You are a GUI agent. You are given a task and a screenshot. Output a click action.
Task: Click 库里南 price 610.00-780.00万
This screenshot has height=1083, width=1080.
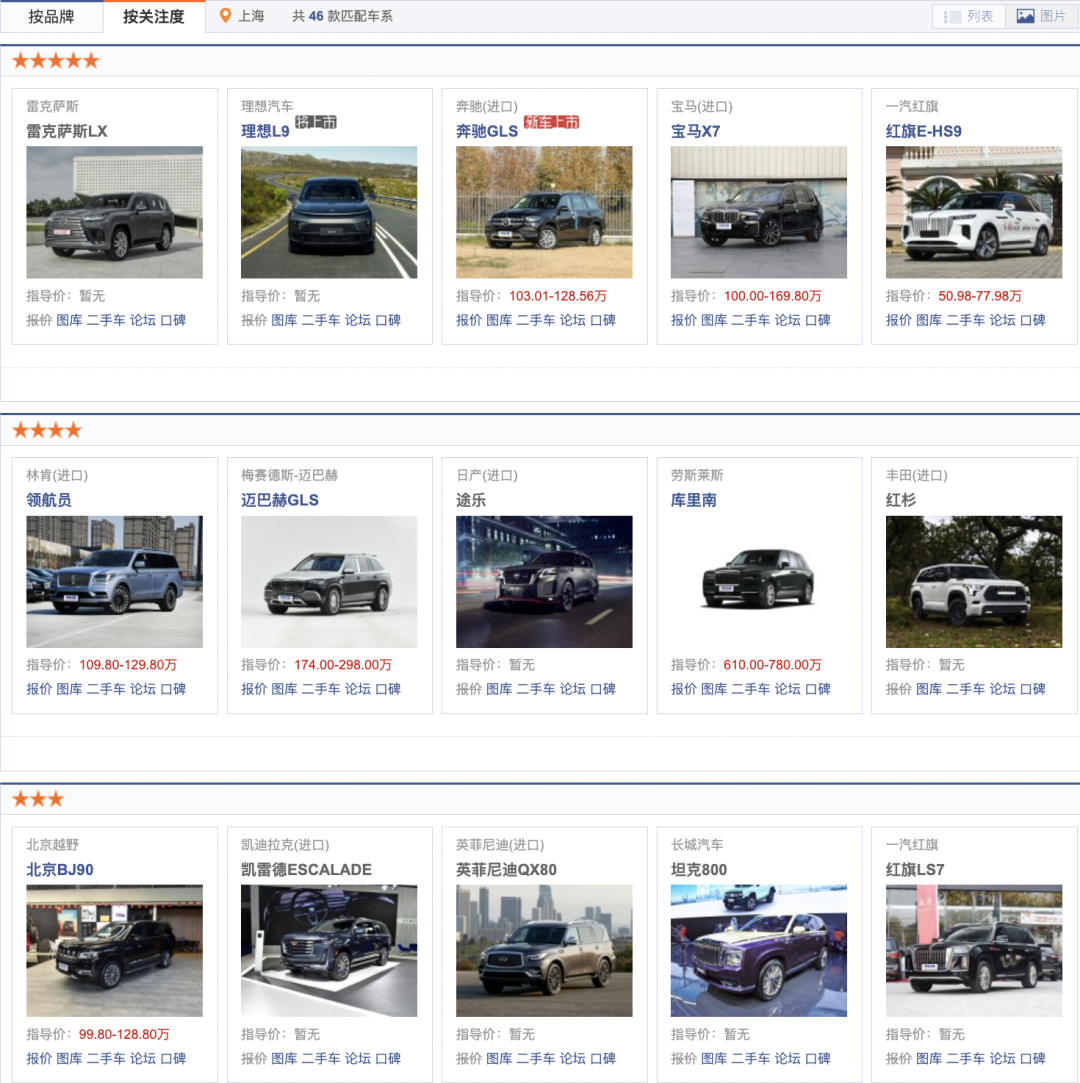click(x=773, y=664)
